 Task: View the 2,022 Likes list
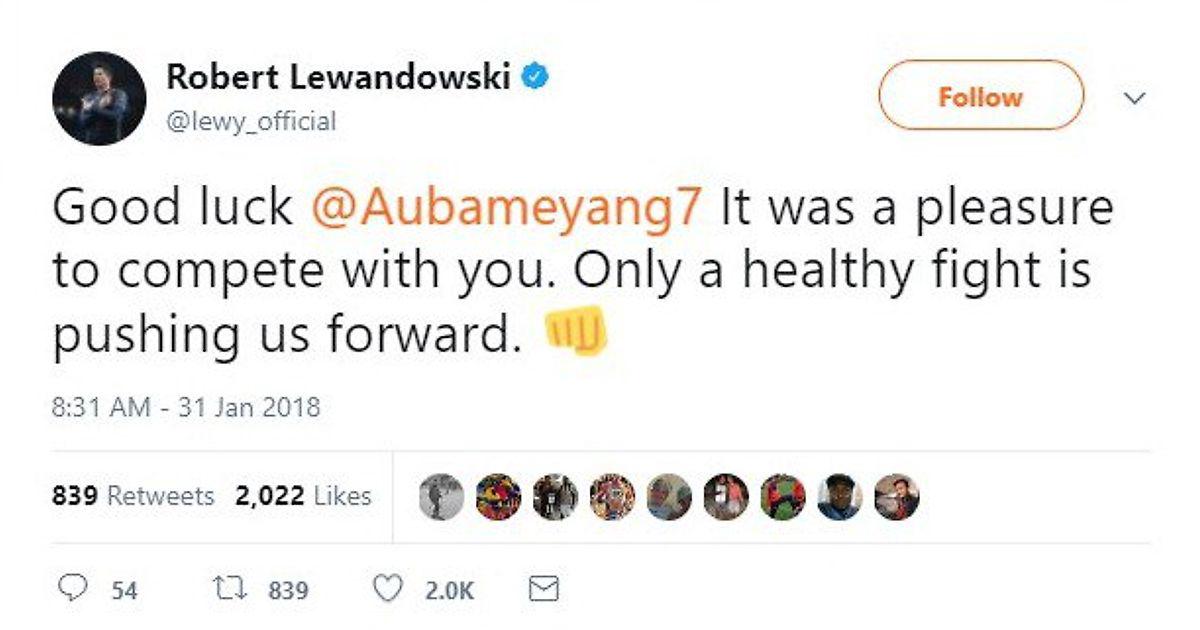304,496
